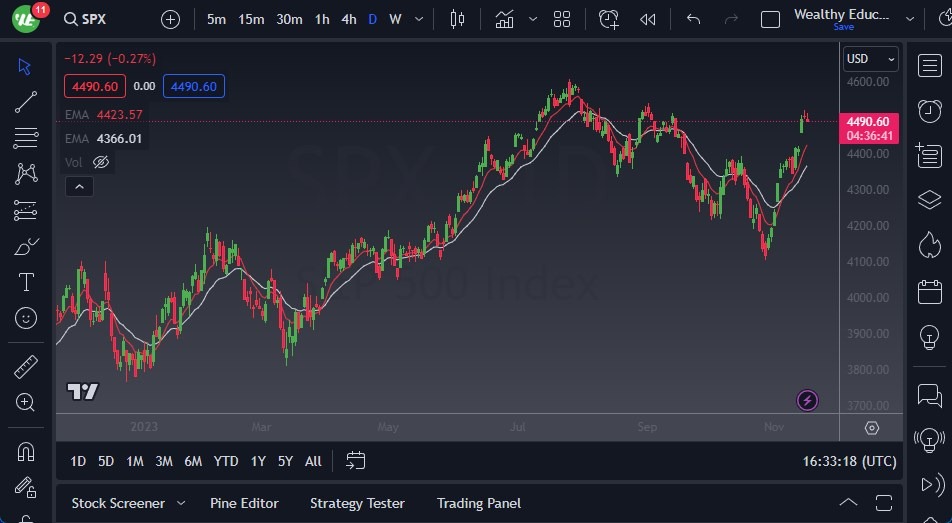
Task: Click the red sell price 4490.60 box
Action: (x=95, y=87)
